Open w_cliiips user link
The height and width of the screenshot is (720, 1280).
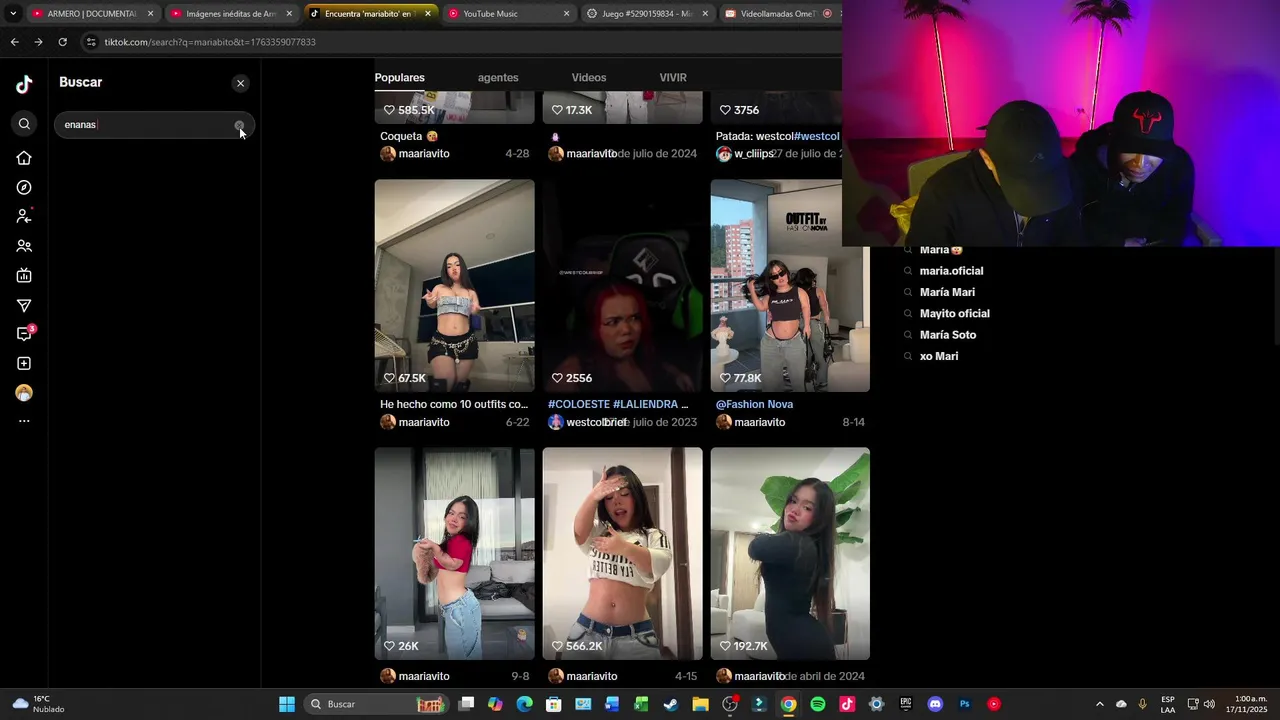coord(754,154)
